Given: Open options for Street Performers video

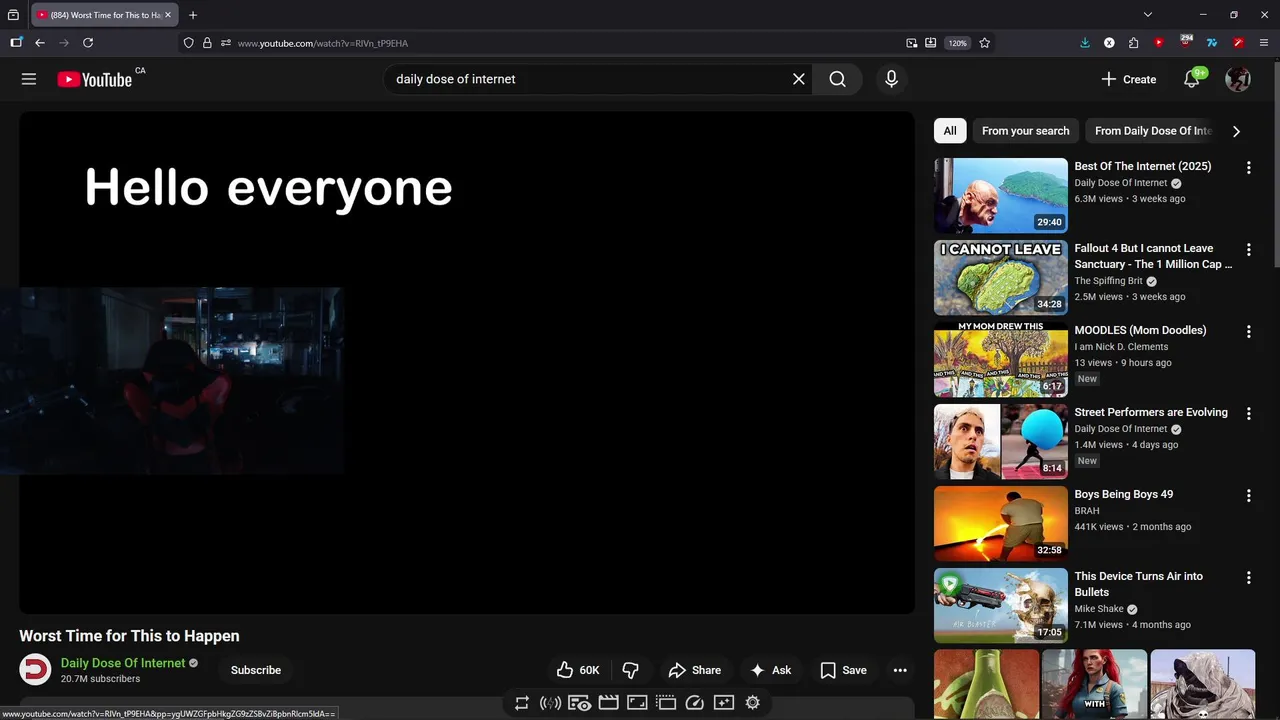Looking at the screenshot, I should [1248, 413].
